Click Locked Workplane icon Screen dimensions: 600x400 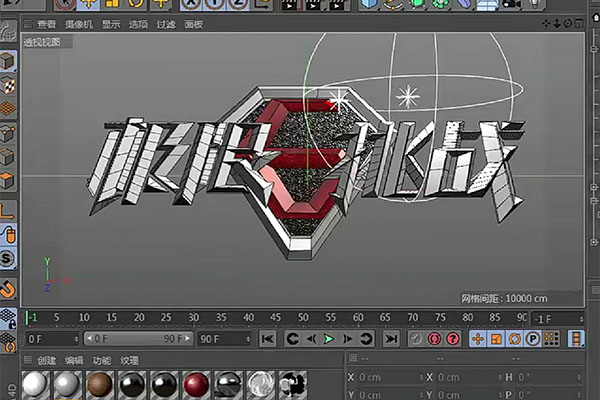click(x=8, y=318)
